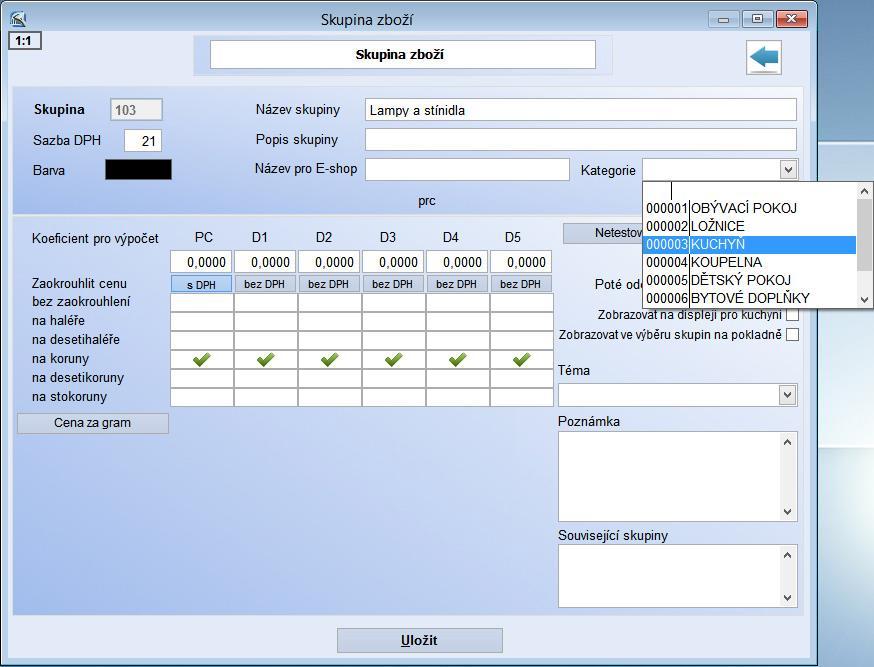Viewport: 874px width, 667px height.
Task: Toggle the D2 column bez DPH button
Action: point(328,284)
